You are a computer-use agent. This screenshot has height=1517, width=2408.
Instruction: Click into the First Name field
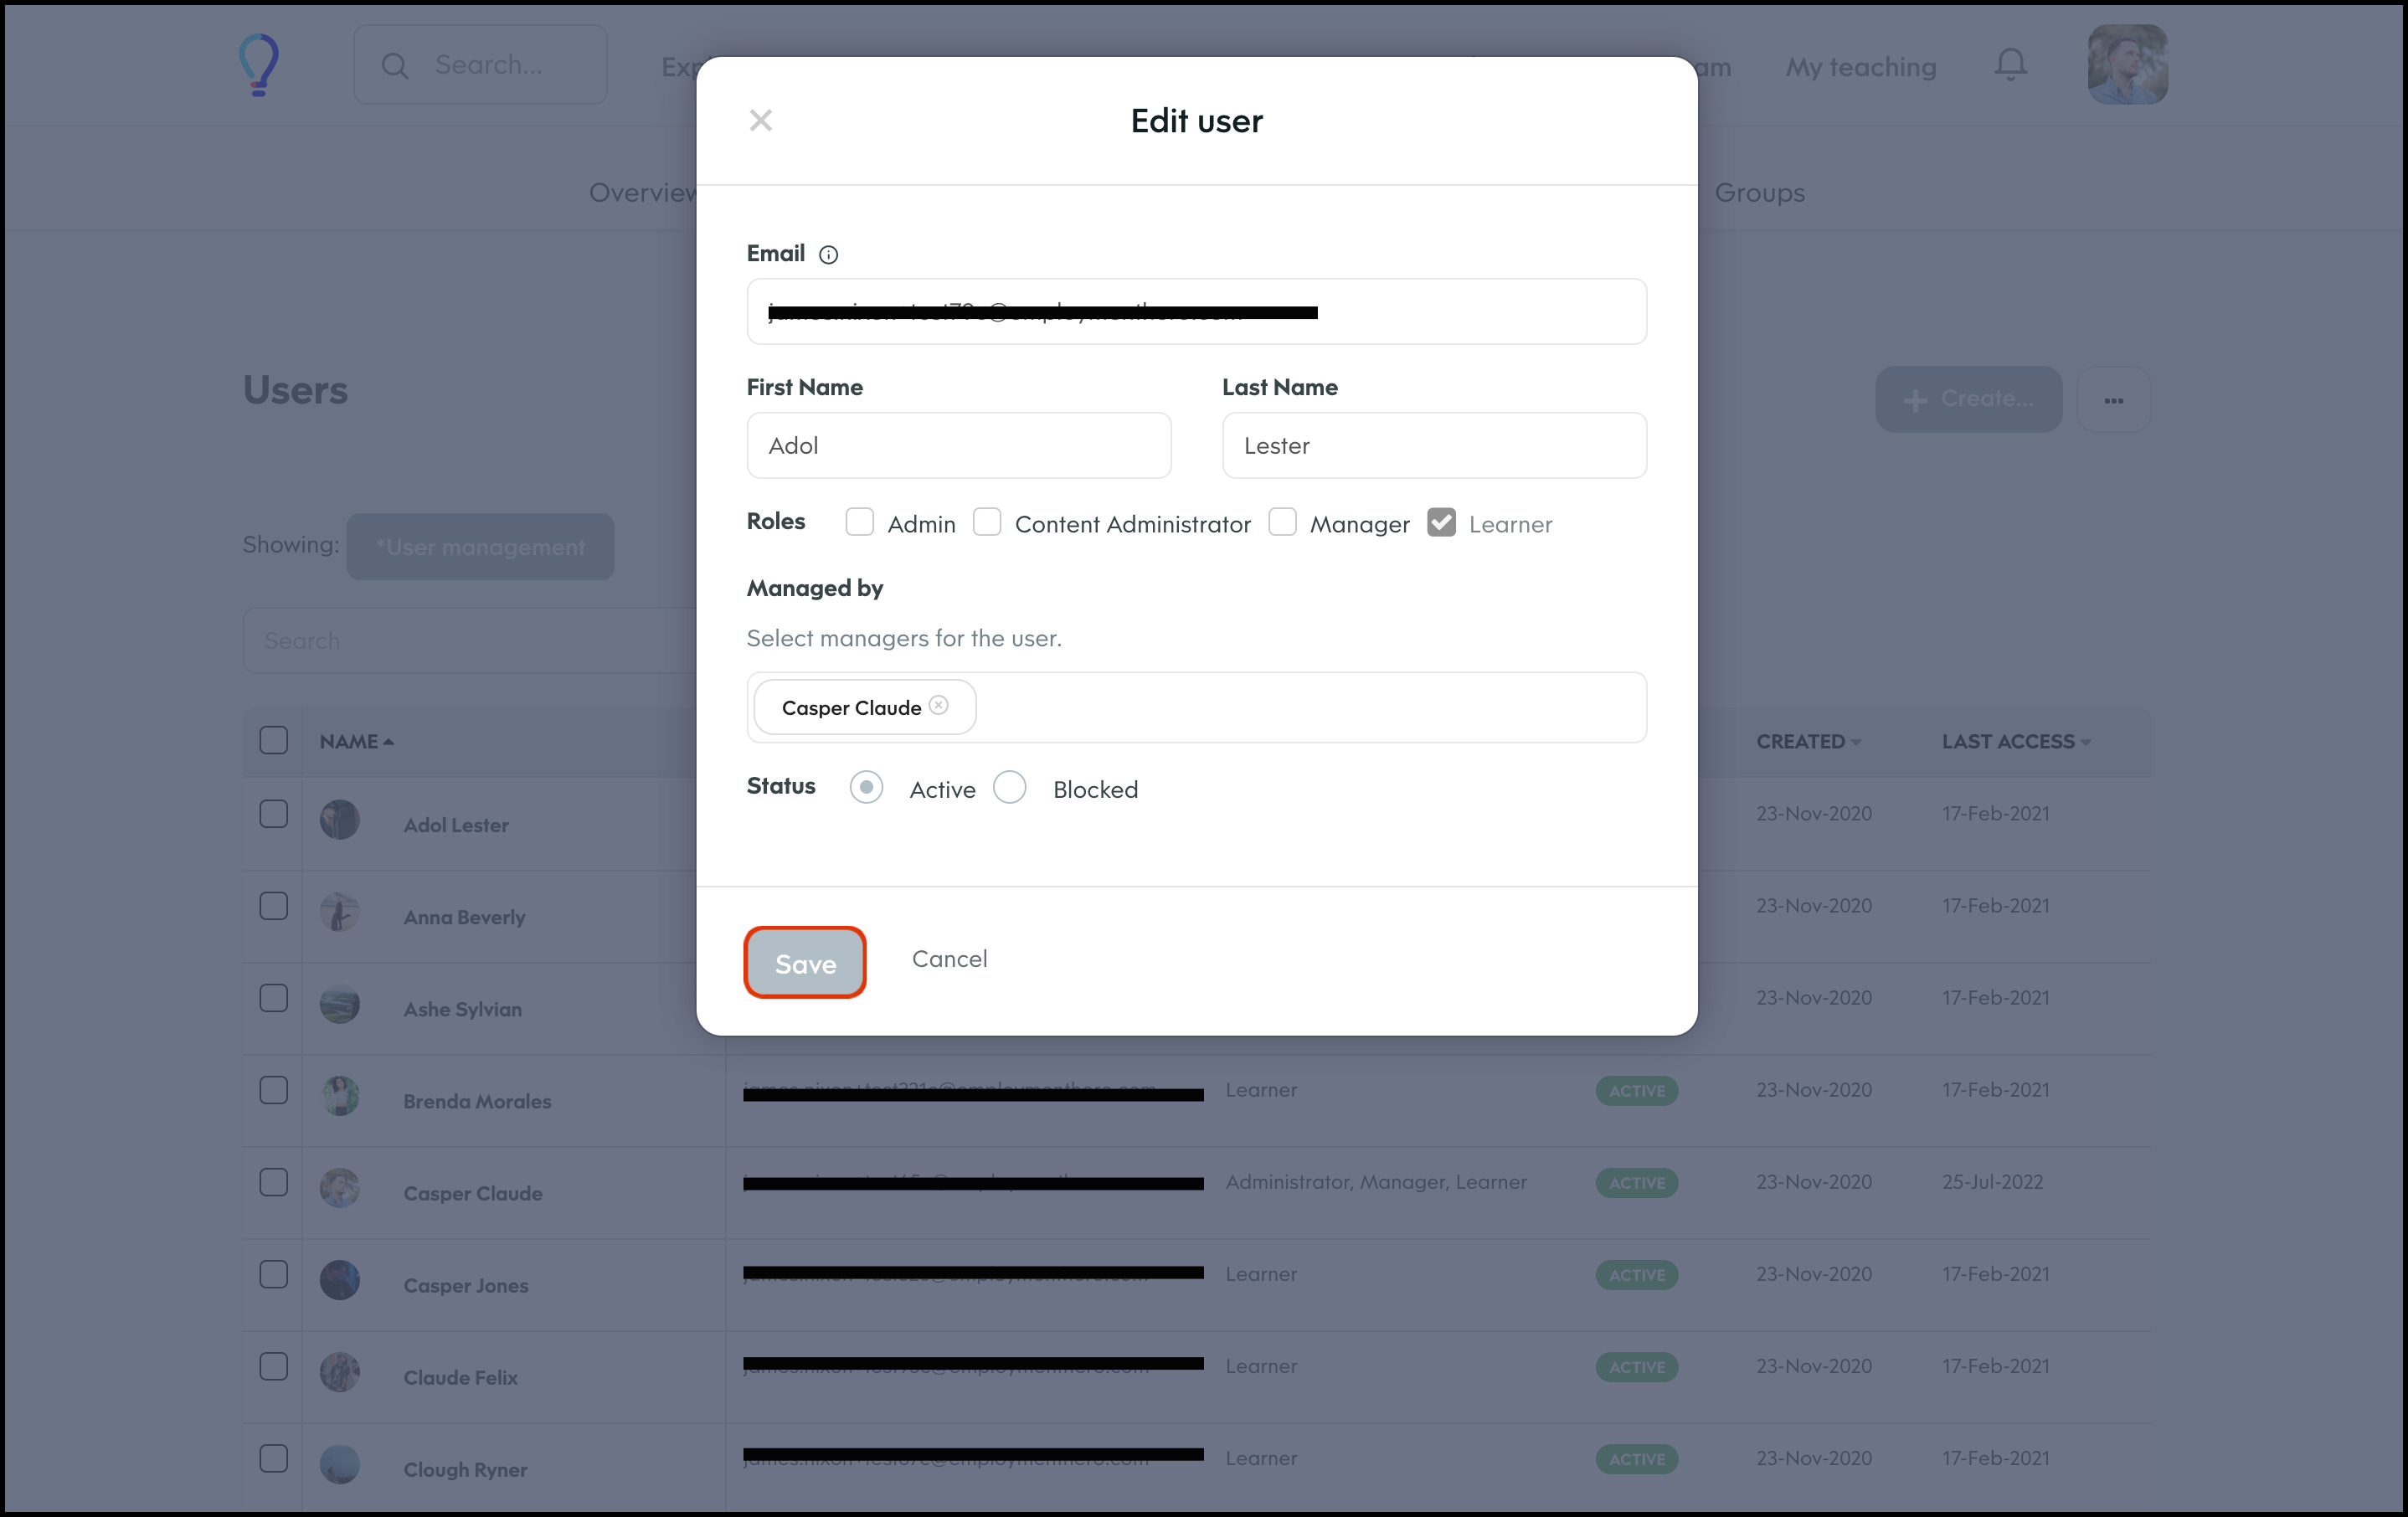click(x=958, y=446)
